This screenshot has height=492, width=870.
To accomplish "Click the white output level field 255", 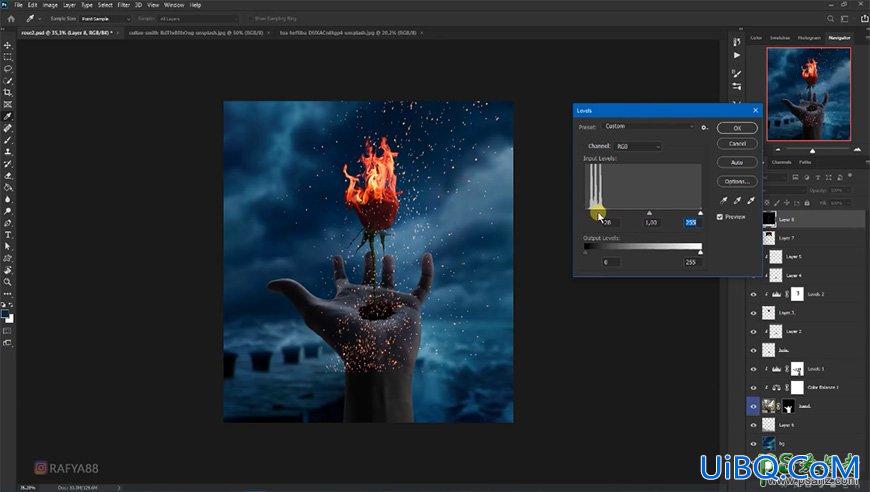I will 691,262.
